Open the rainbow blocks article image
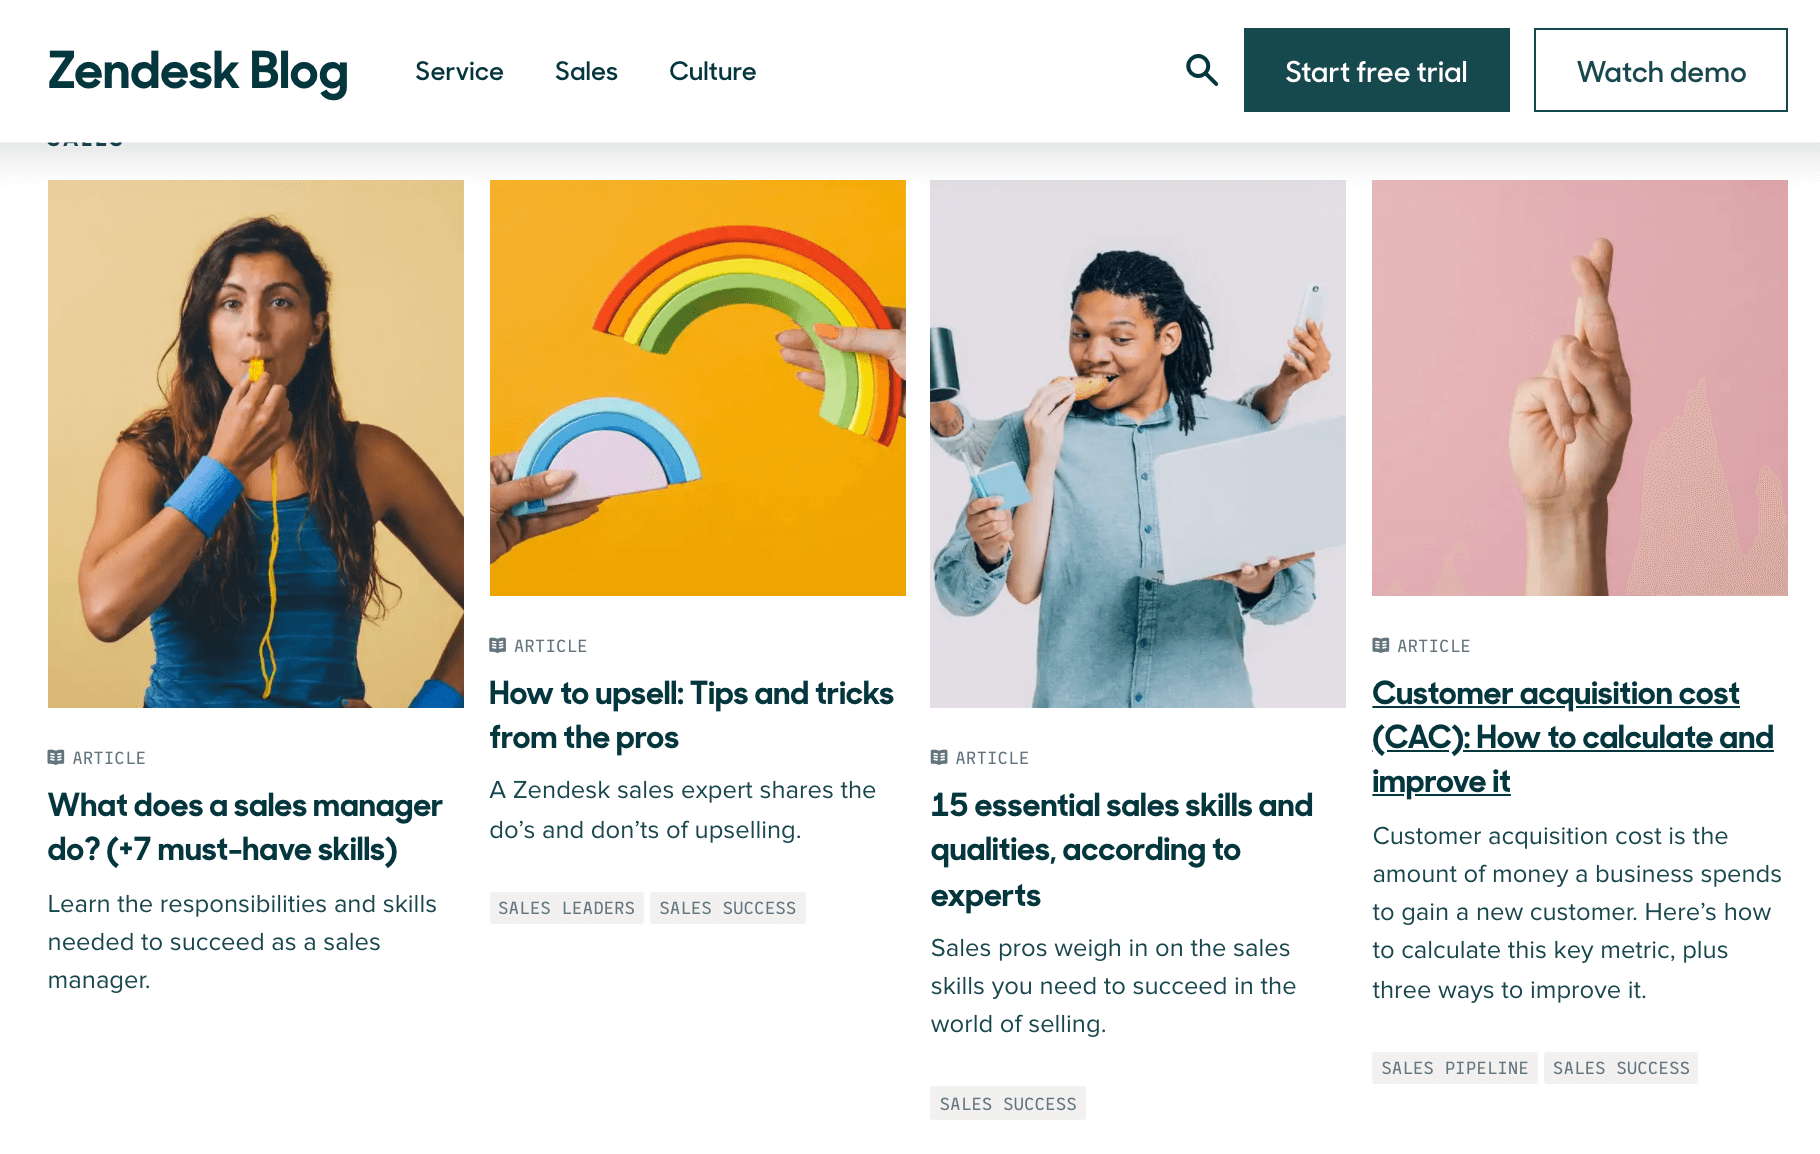Screen dimensions: 1820x1154 tap(698, 388)
